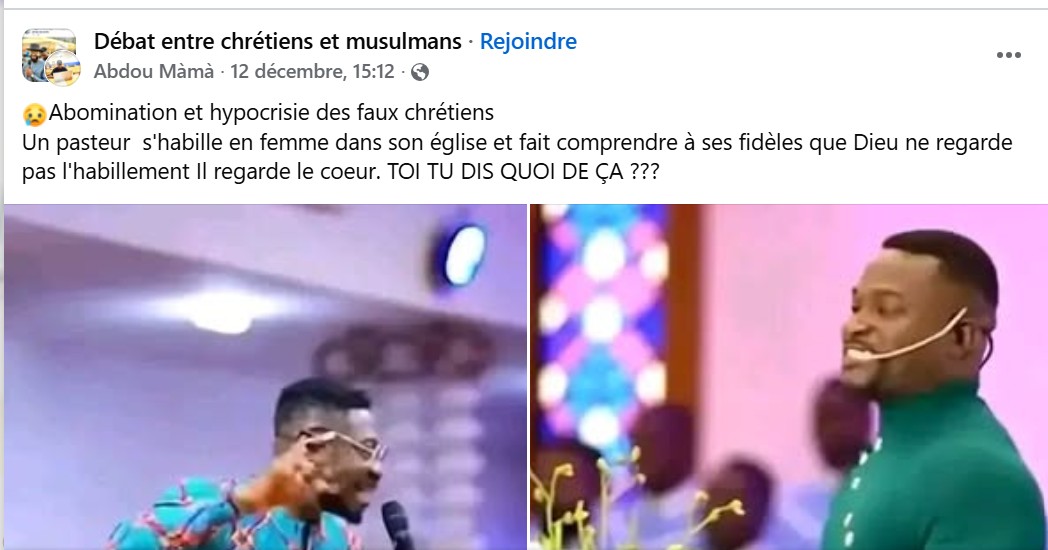Viewport: 1048px width, 550px height.
Task: Open the post timestamp 12 décembre, 15:12
Action: (x=312, y=72)
